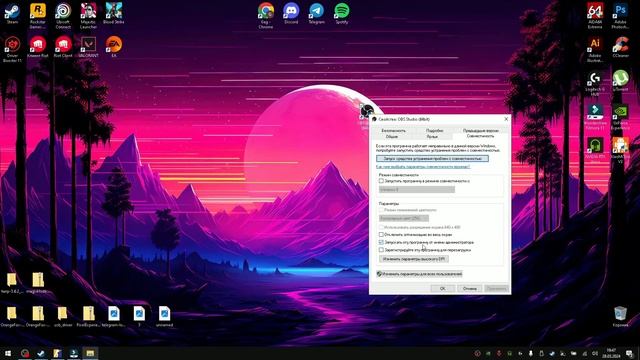Select the VALORANT desktop icon
The width and height of the screenshot is (640, 360).
click(88, 47)
